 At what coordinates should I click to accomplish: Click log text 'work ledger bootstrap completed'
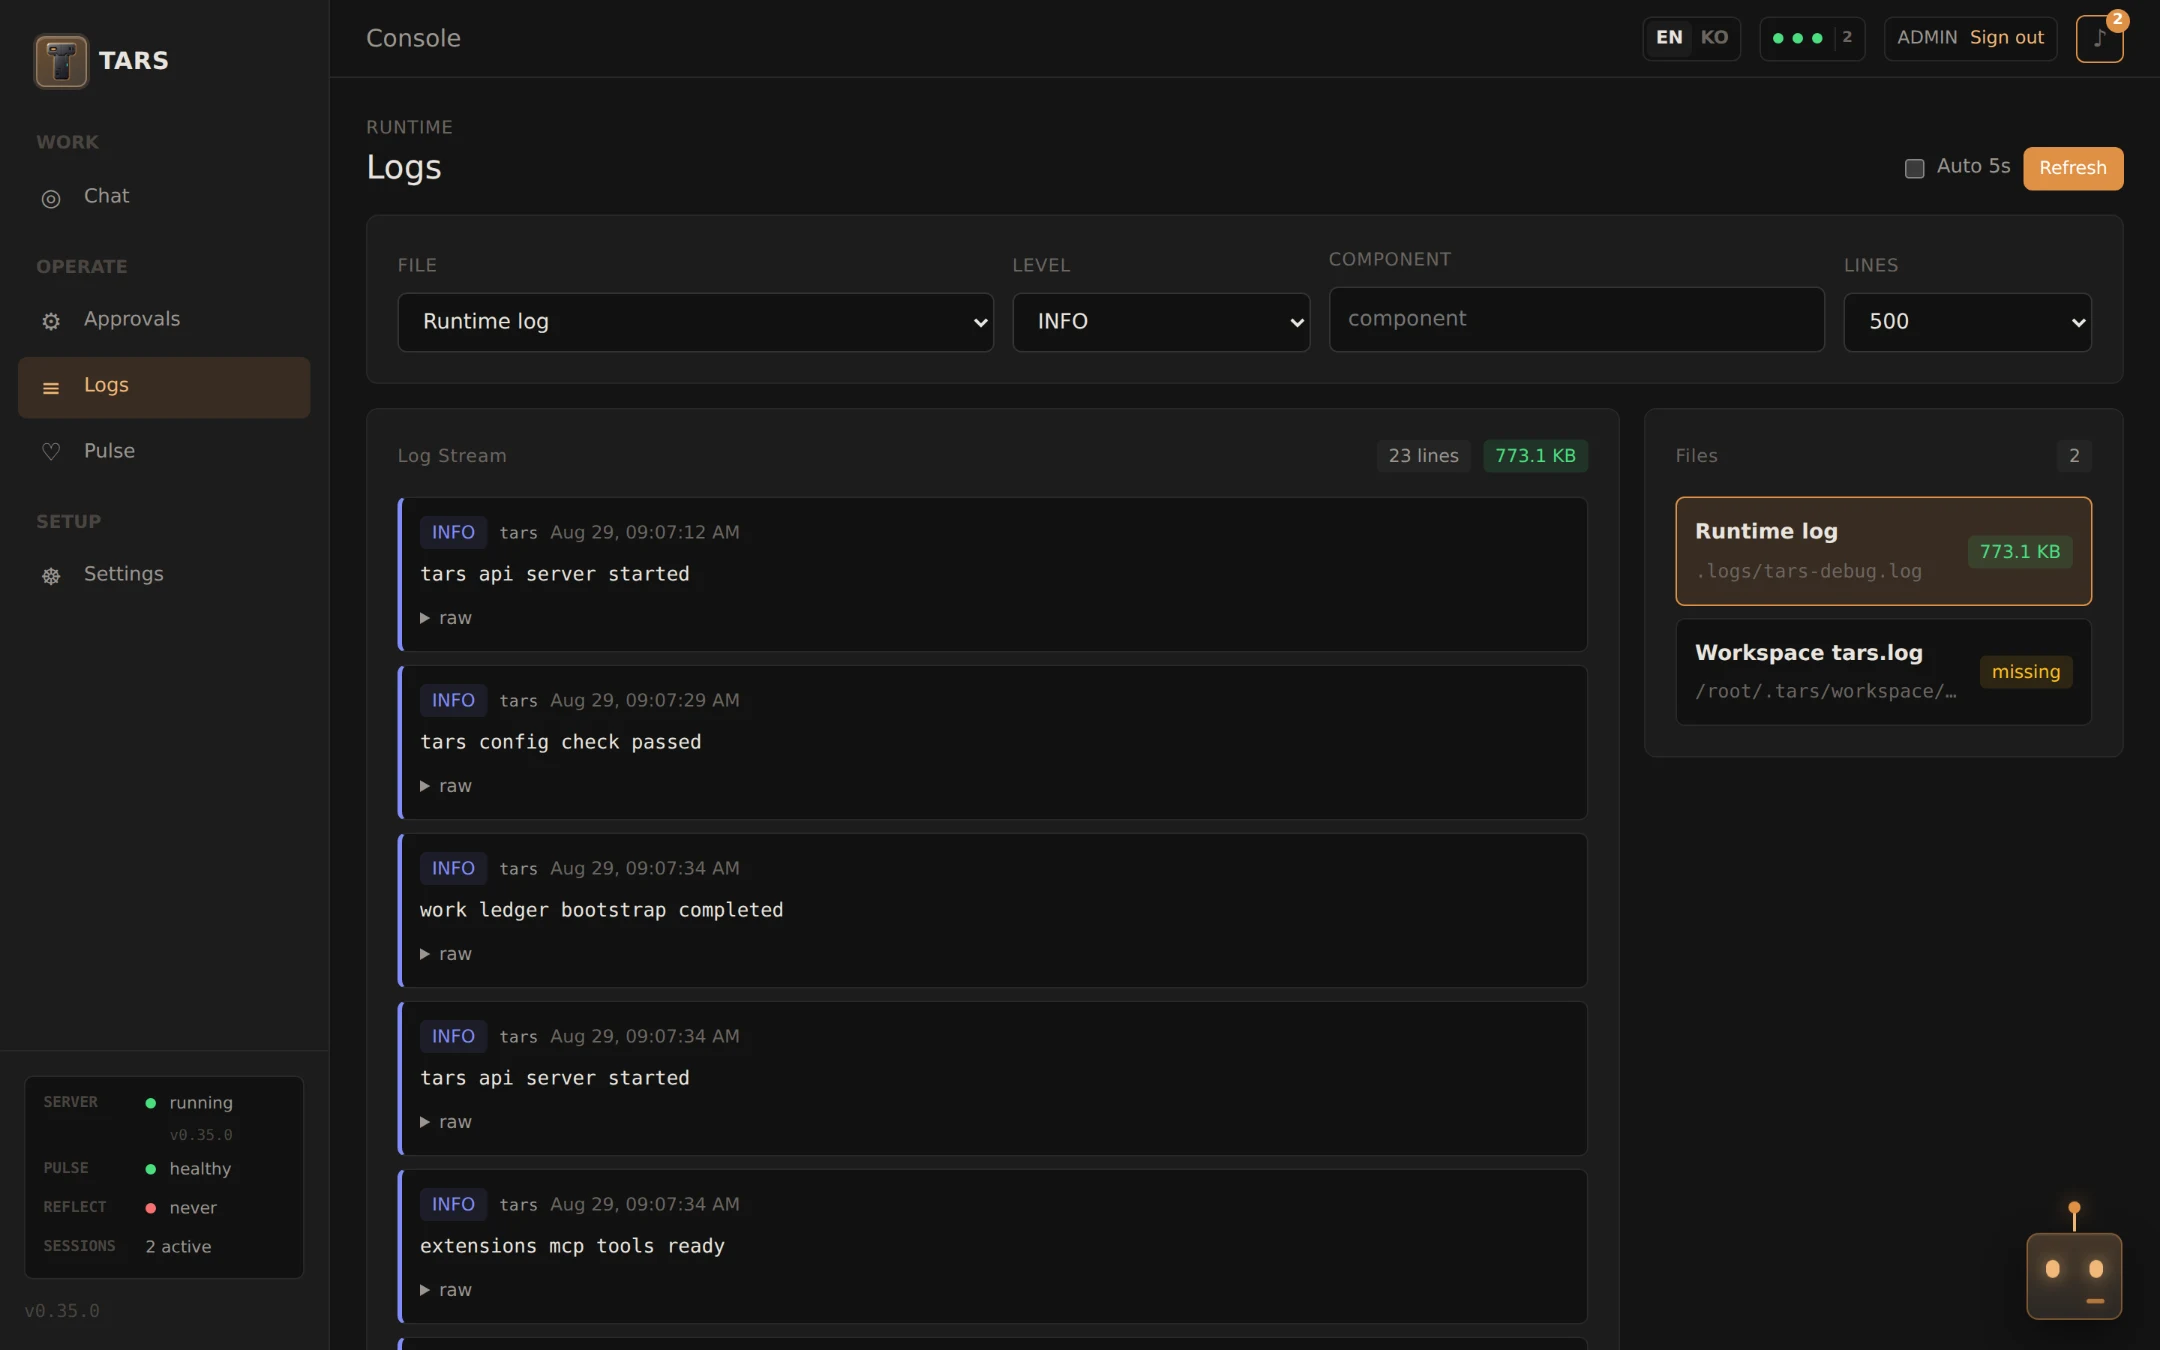pyautogui.click(x=601, y=910)
